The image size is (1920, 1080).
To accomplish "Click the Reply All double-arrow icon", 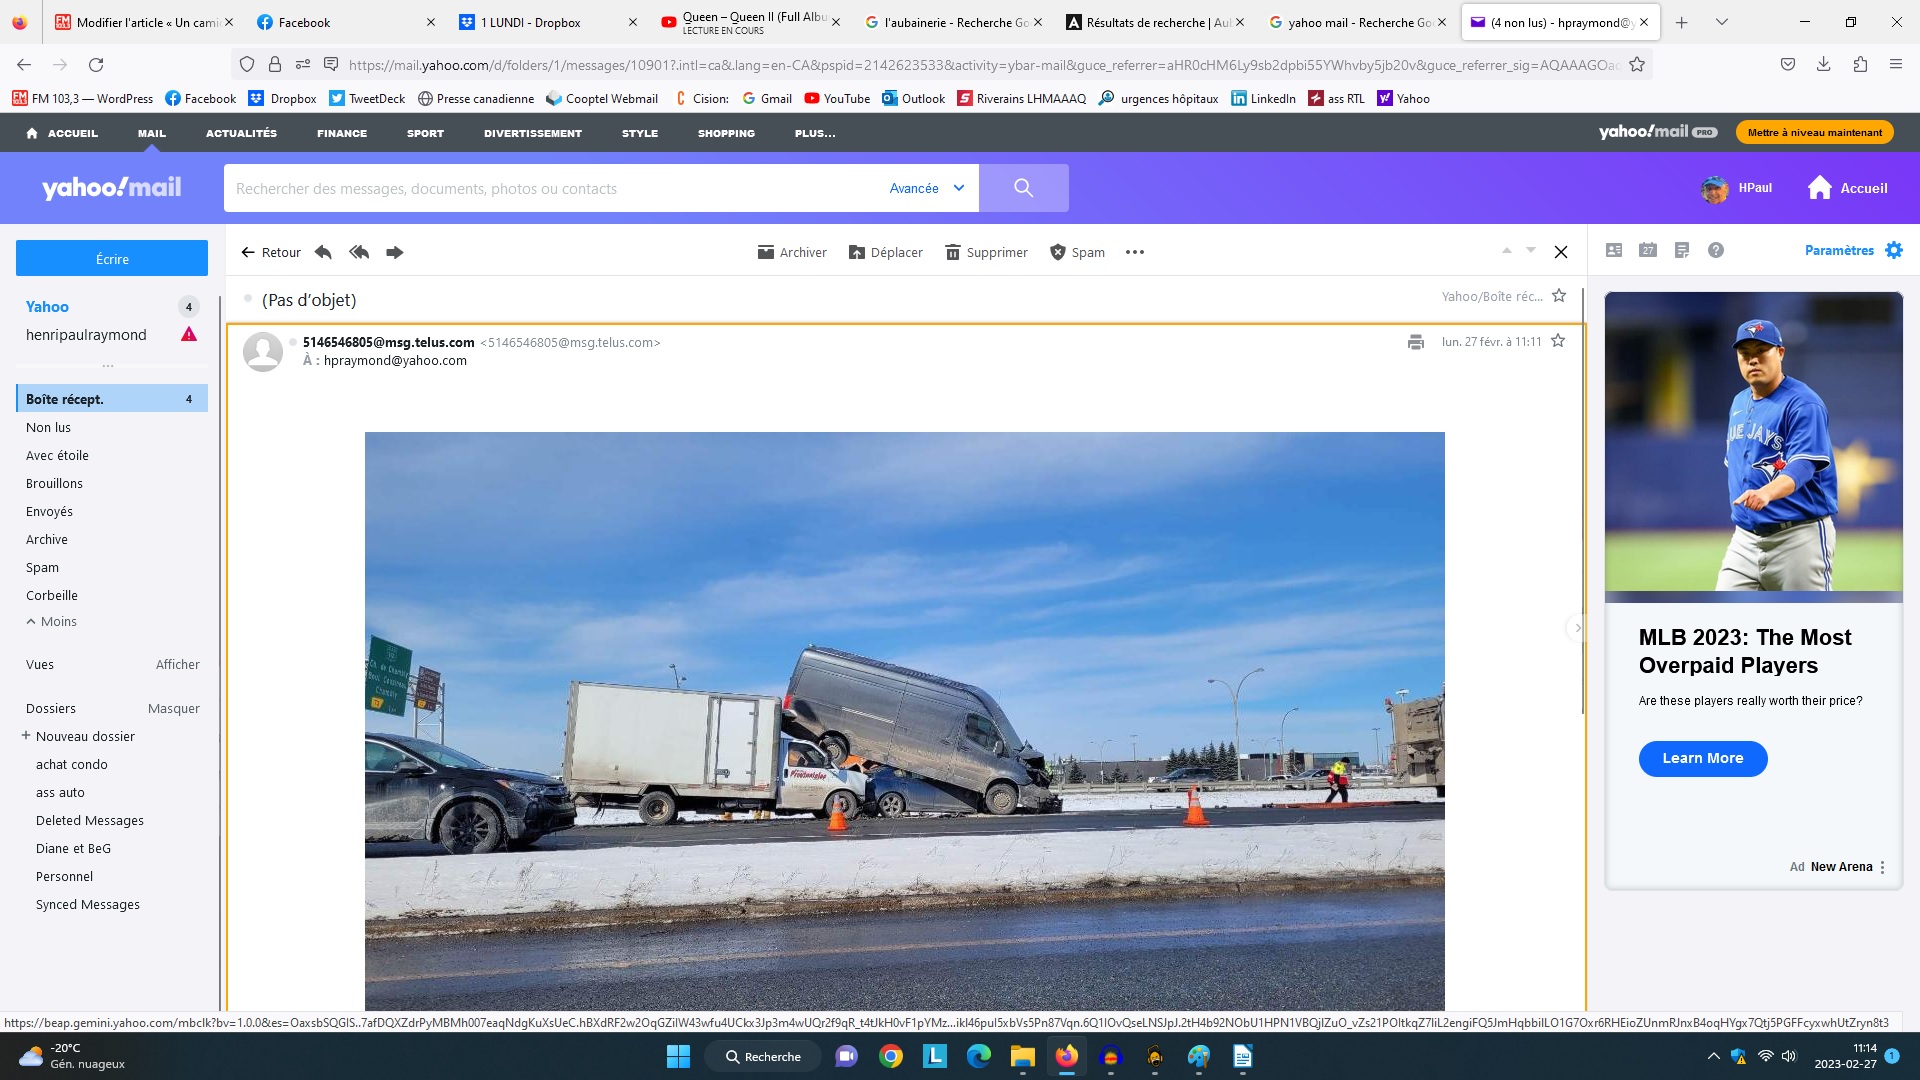I will pyautogui.click(x=359, y=252).
